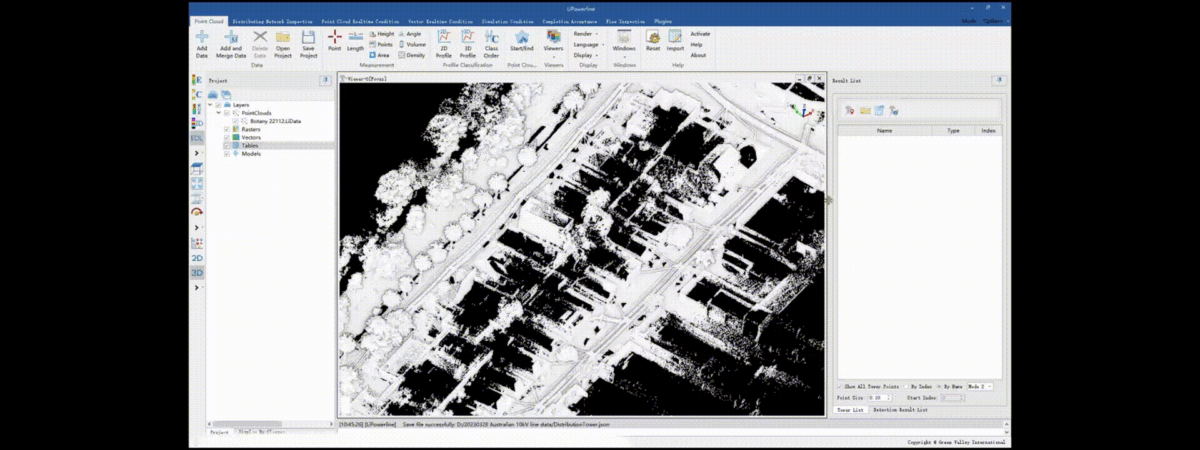This screenshot has height=450, width=1200.
Task: Select the Density measurement tool
Action: (411, 55)
